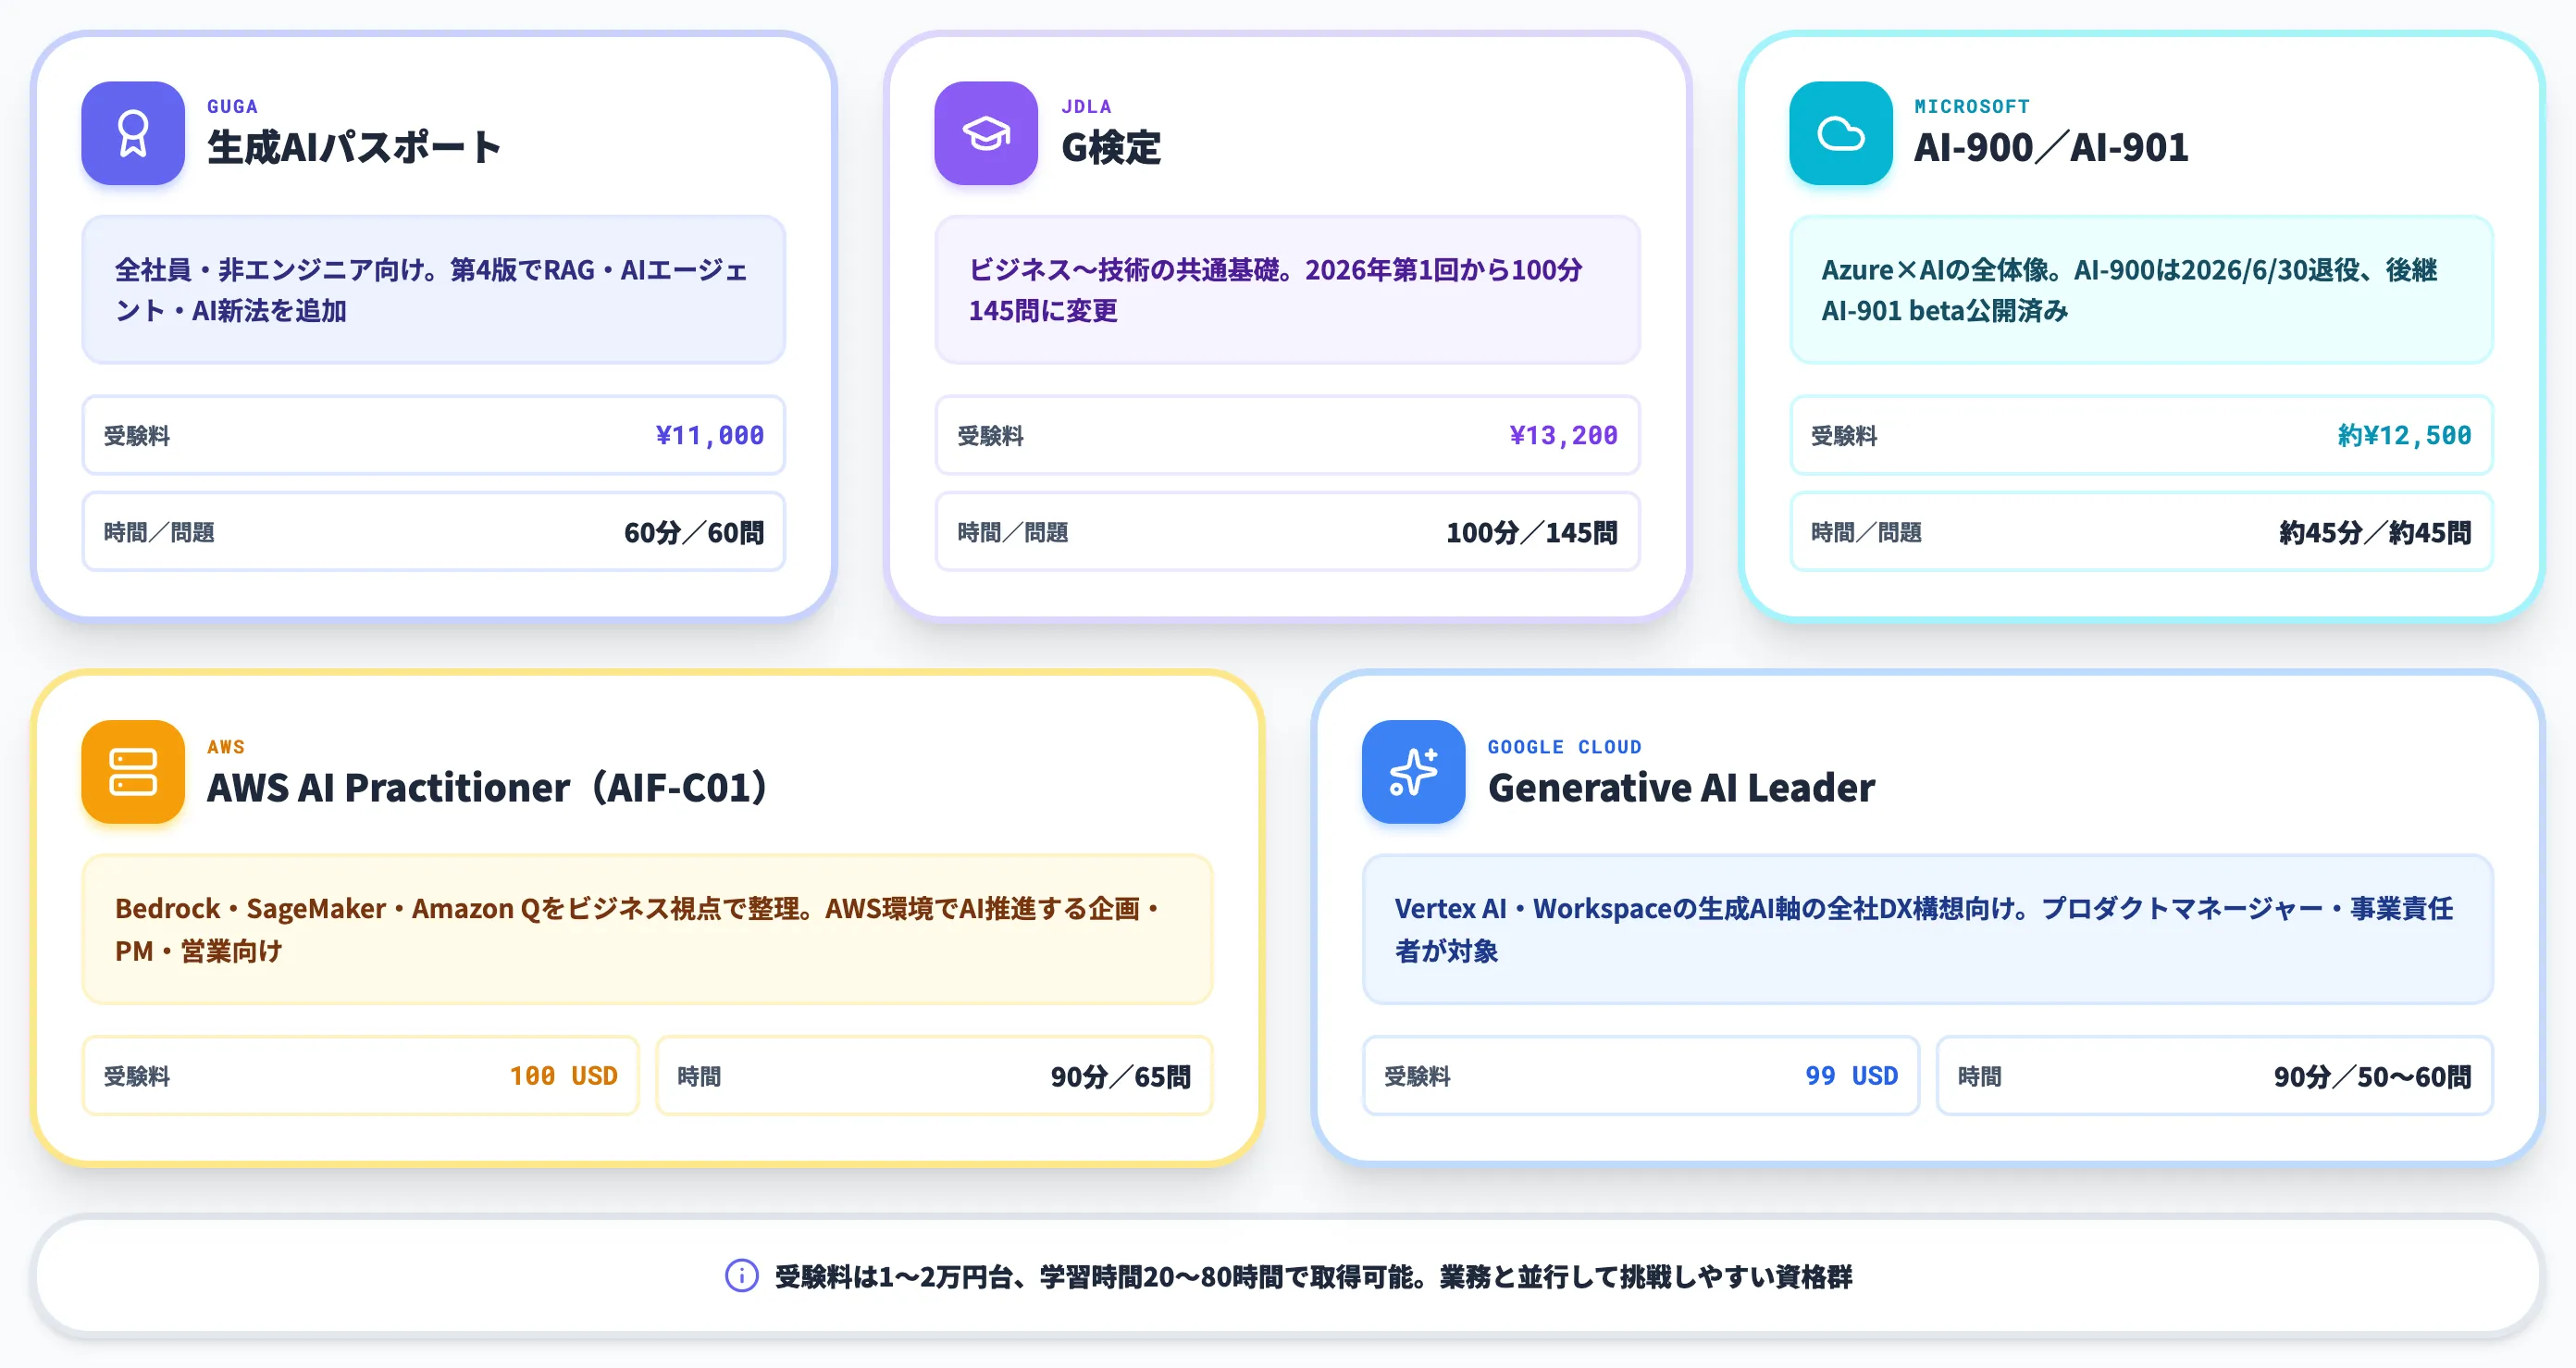Click the Vertex AI・Workspace description box

point(1928,929)
